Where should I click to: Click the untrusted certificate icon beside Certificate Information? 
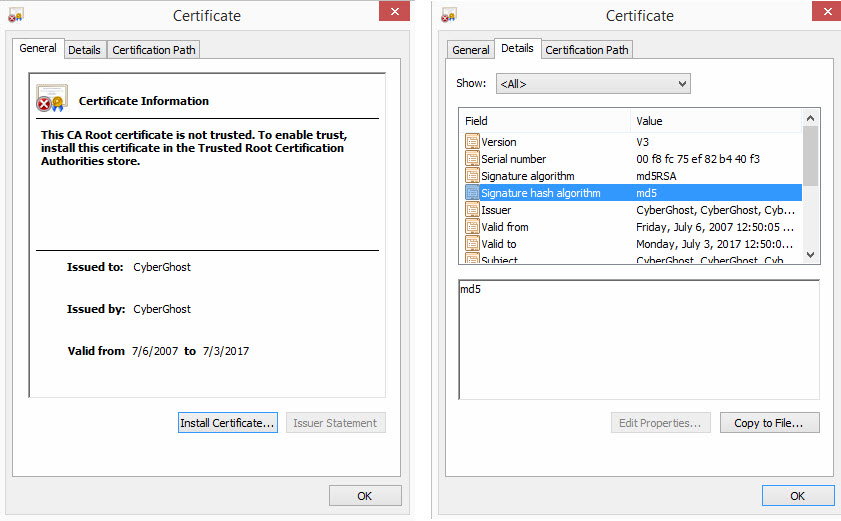click(52, 98)
